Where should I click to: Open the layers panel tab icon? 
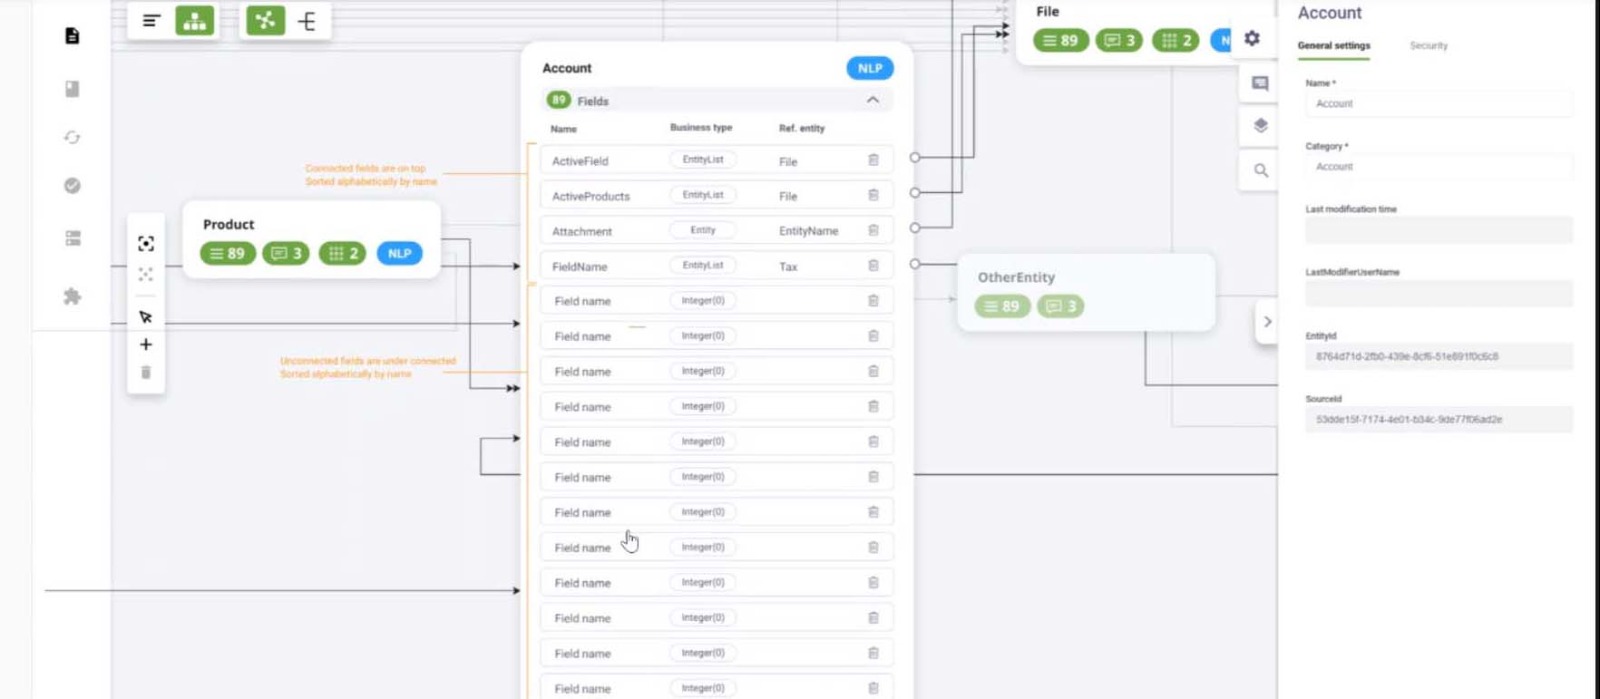1260,126
